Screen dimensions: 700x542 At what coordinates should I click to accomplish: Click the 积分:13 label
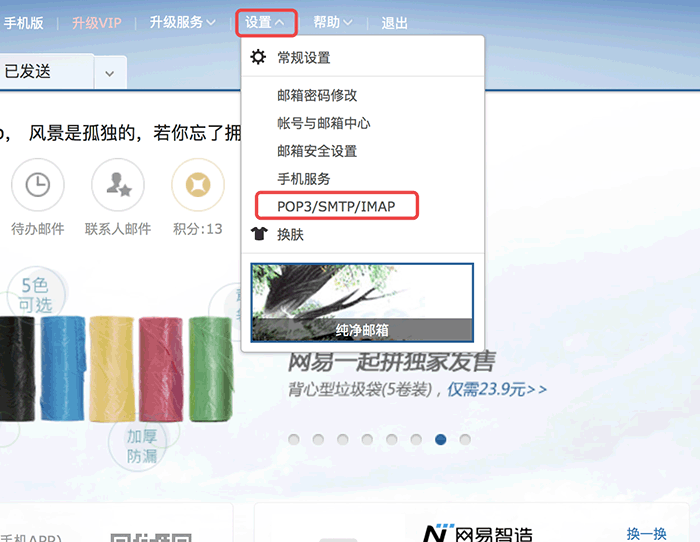[x=198, y=229]
